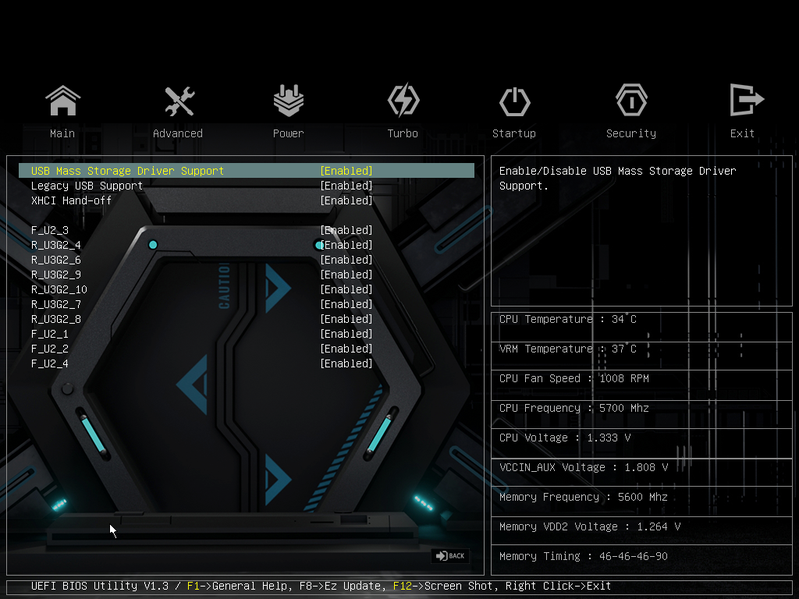Click the Main home icon
The width and height of the screenshot is (799, 599).
coord(63,100)
